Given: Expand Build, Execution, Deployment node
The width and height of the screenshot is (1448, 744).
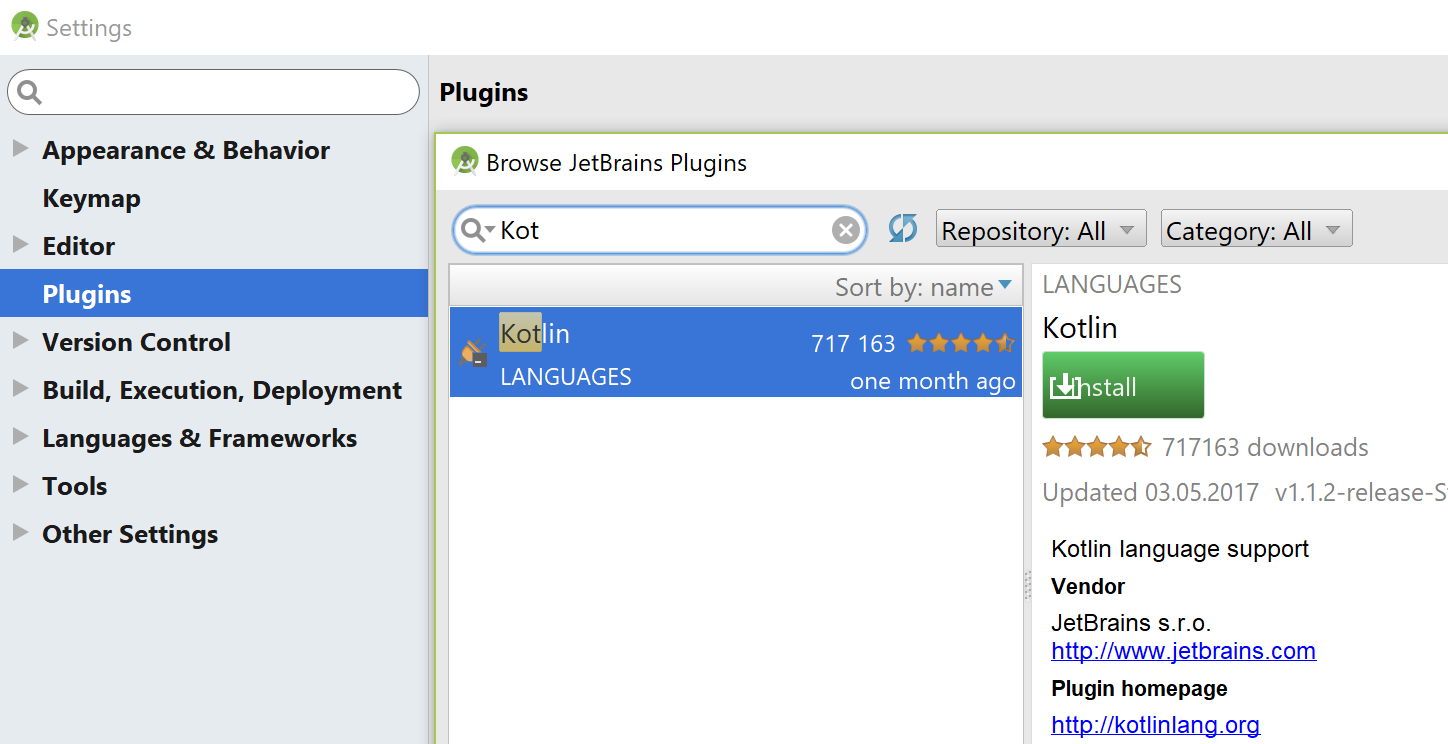Looking at the screenshot, I should (20, 389).
